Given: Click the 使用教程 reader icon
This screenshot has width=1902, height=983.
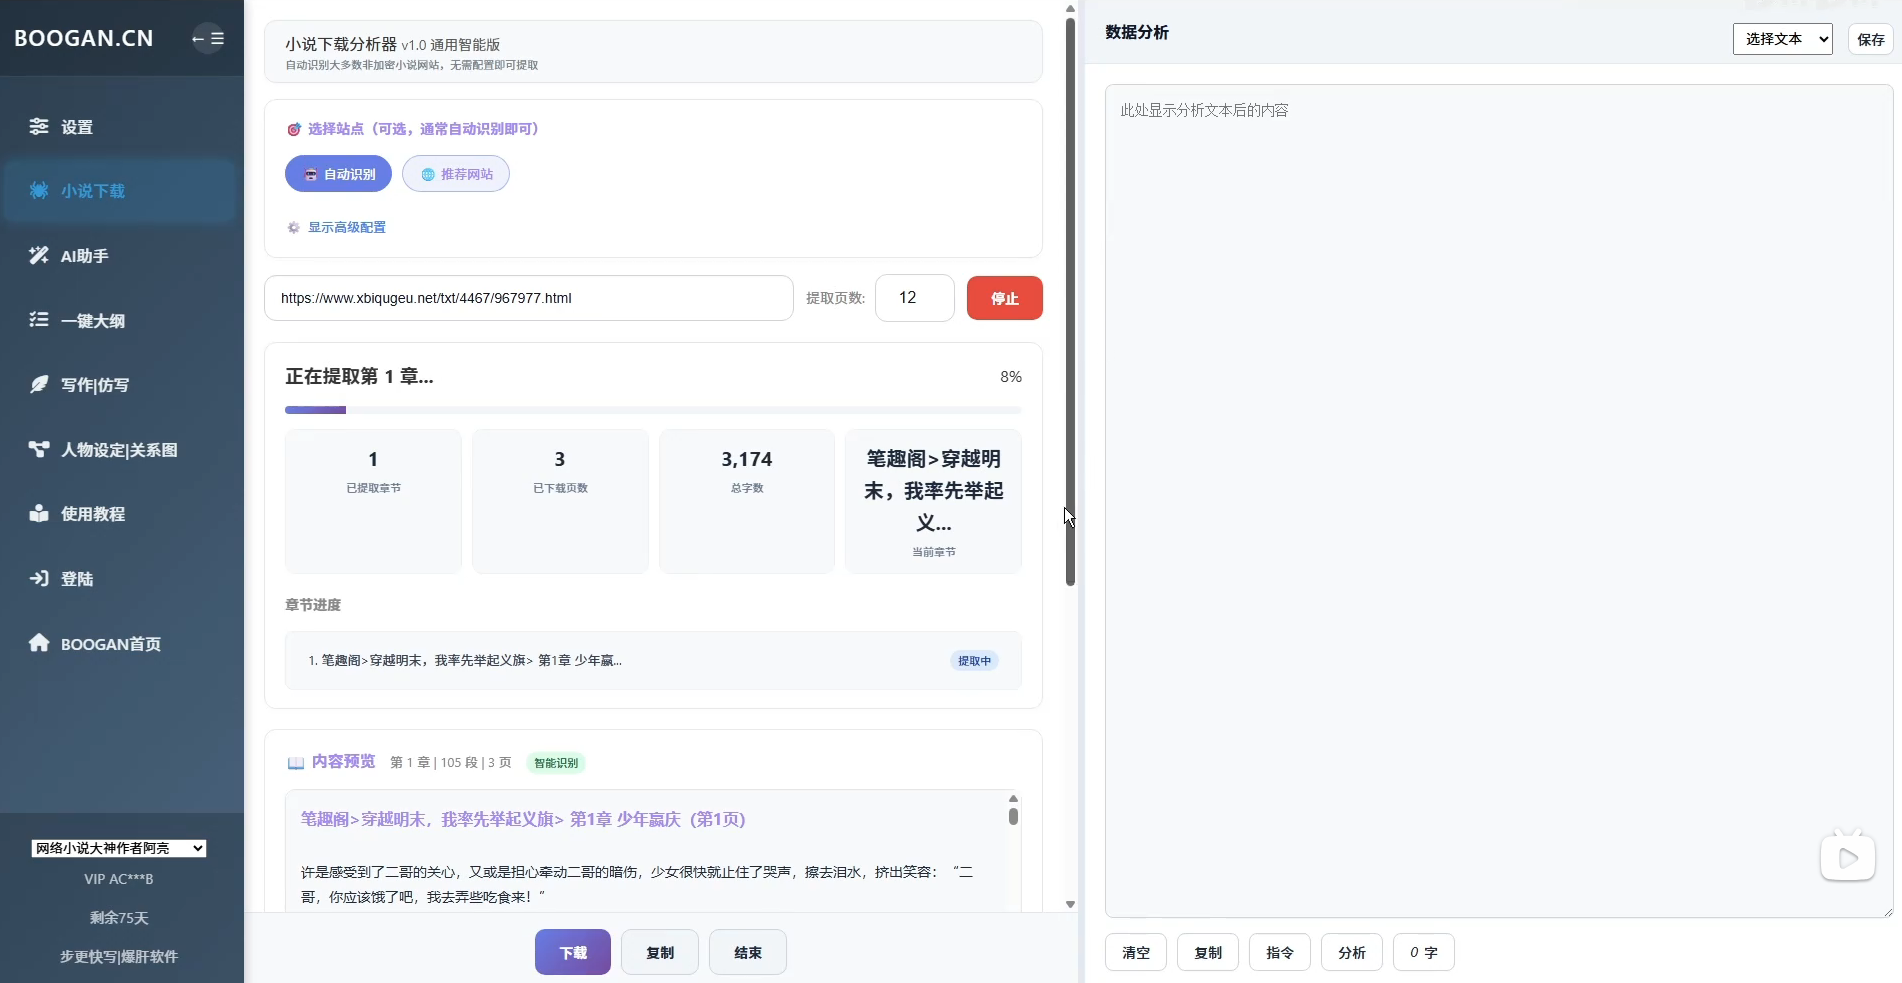Looking at the screenshot, I should click(39, 514).
